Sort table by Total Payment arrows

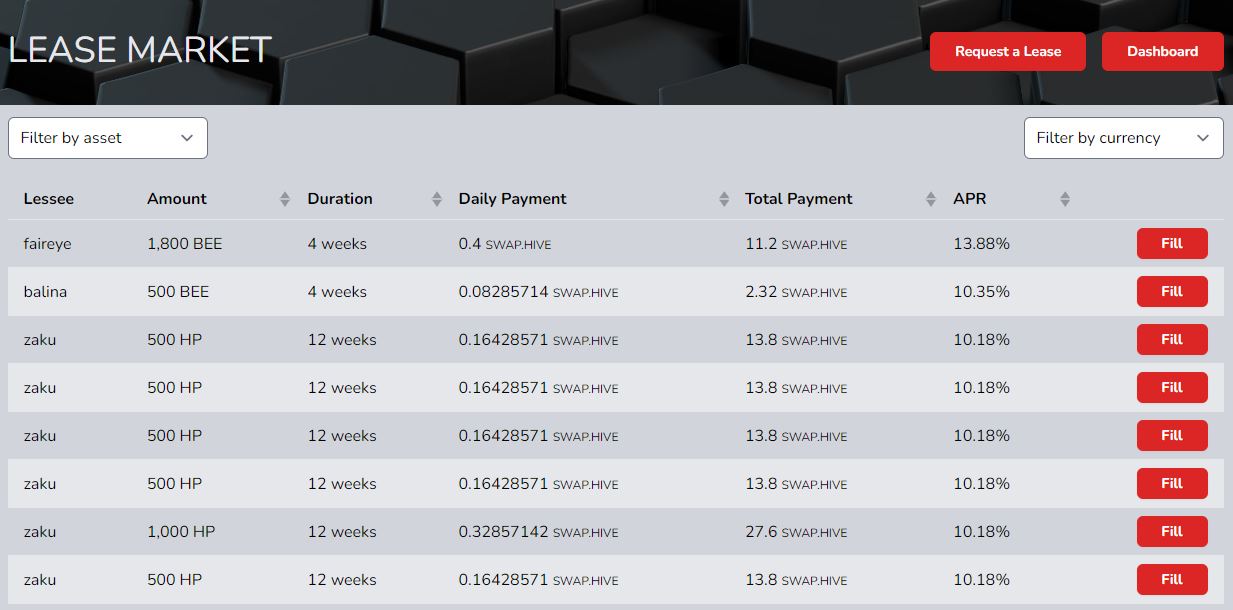(931, 199)
